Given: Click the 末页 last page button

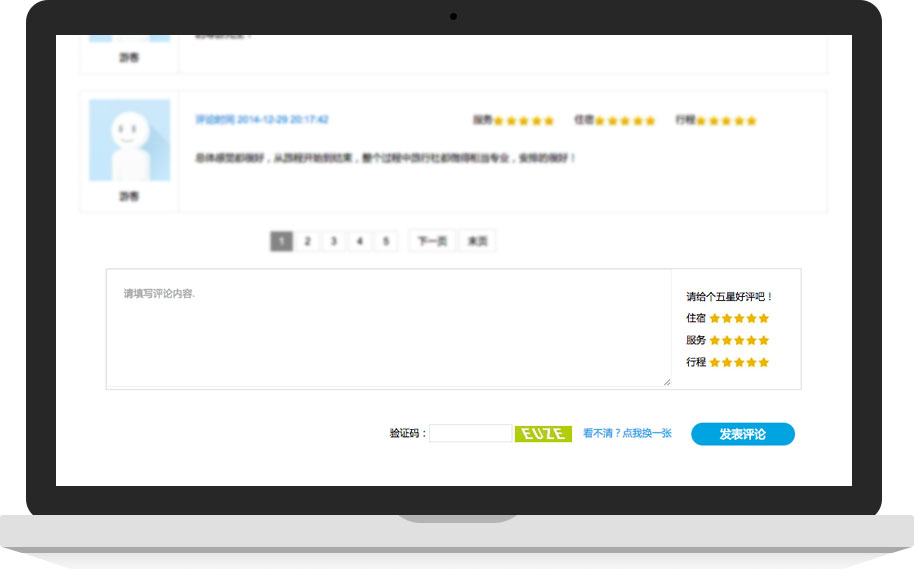Looking at the screenshot, I should [477, 241].
